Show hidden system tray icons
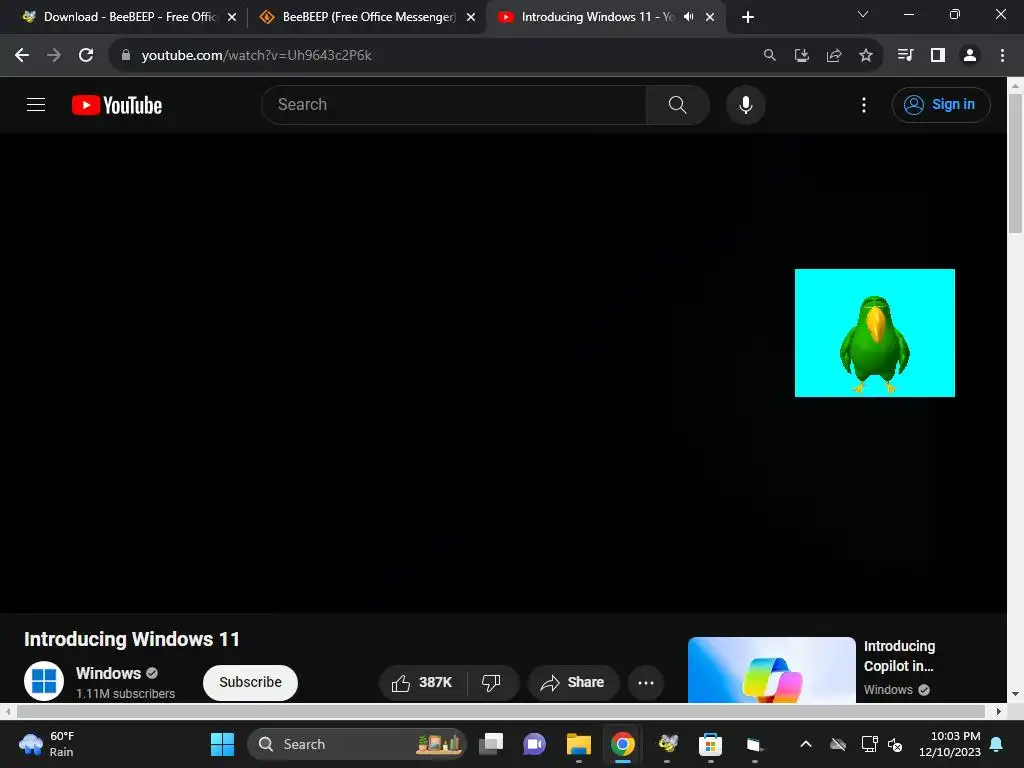The image size is (1024, 768). pyautogui.click(x=806, y=744)
